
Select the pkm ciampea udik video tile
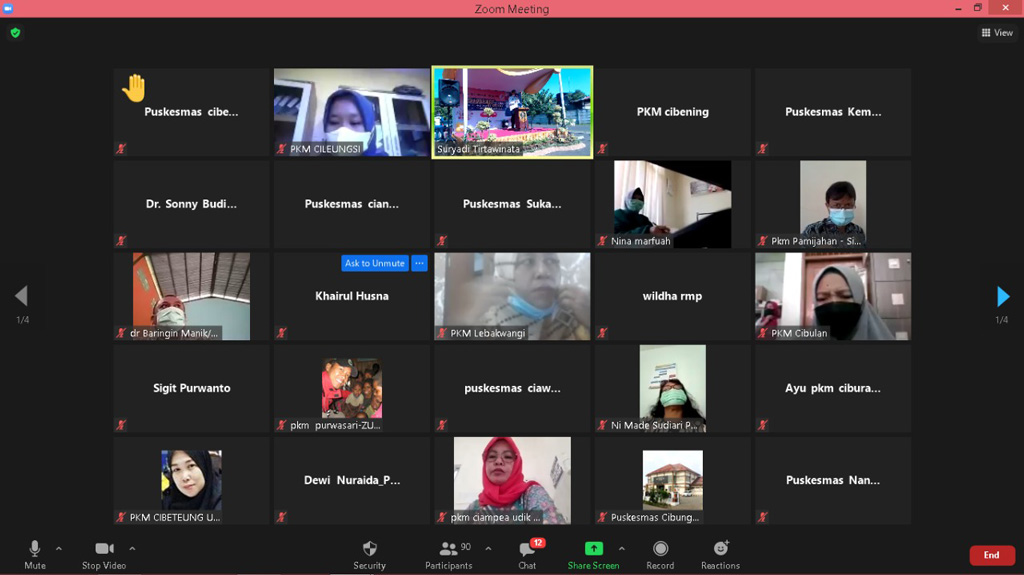point(513,481)
